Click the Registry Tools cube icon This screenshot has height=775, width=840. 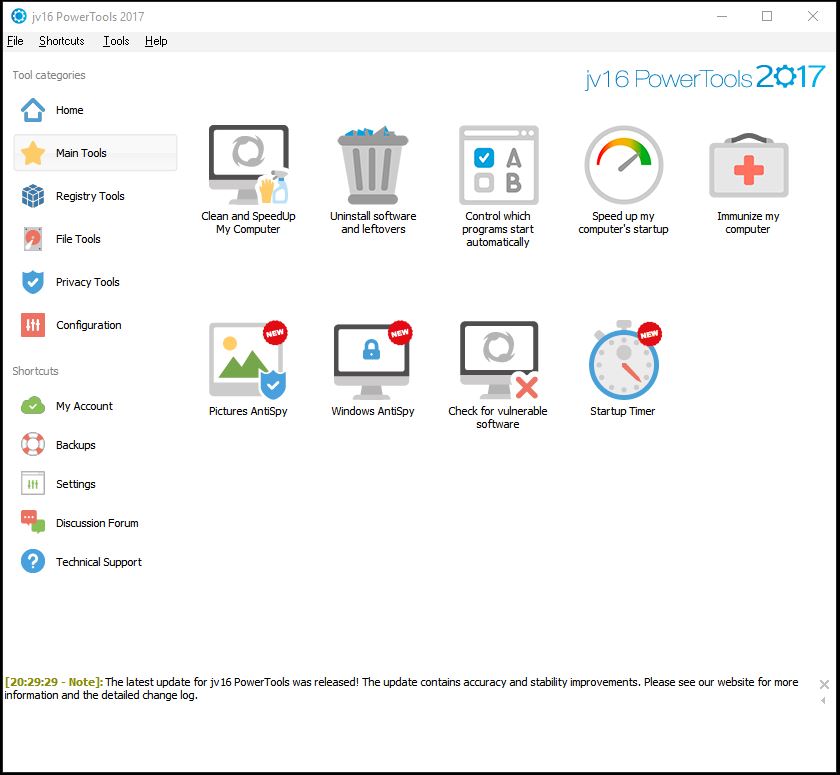point(33,195)
